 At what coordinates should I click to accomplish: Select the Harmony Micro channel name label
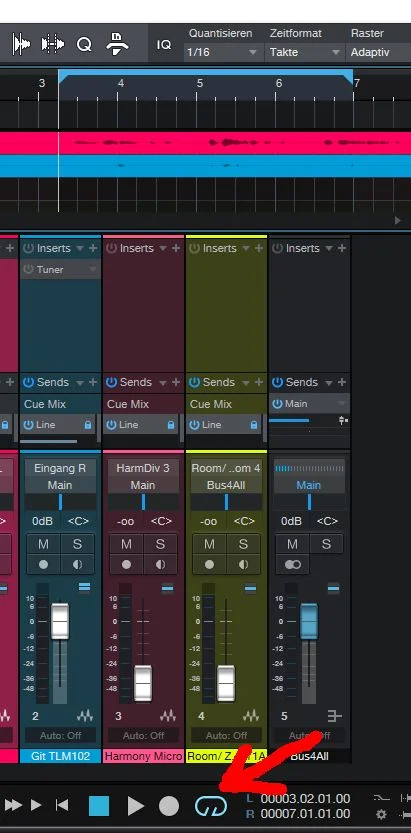(143, 756)
